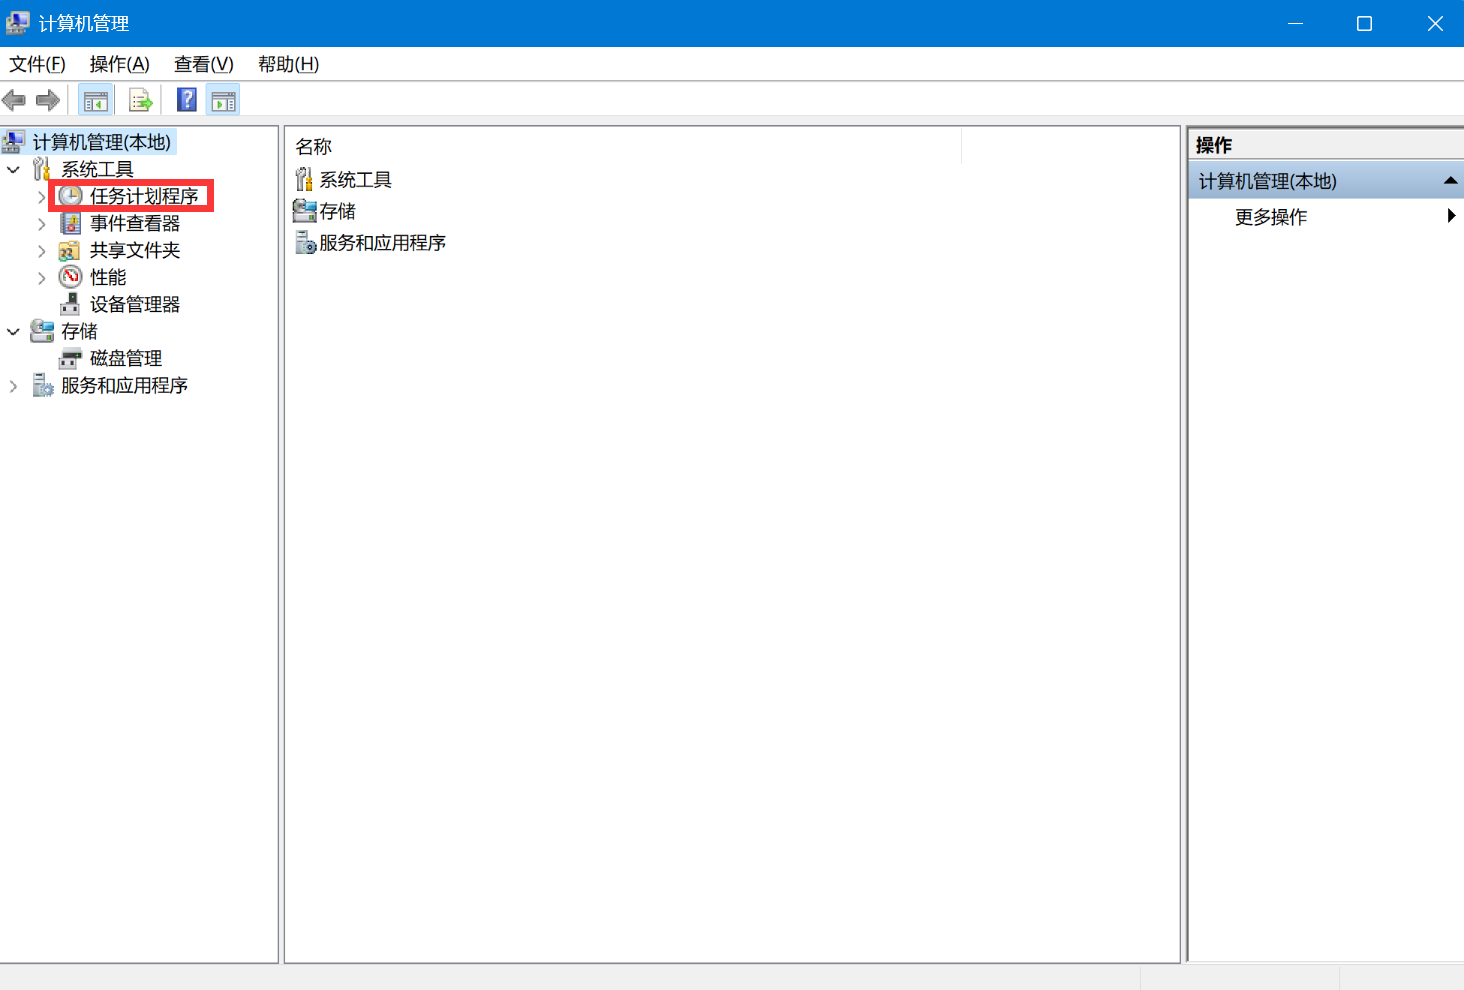Click the 系统工具 tools icon in the tree

point(41,169)
